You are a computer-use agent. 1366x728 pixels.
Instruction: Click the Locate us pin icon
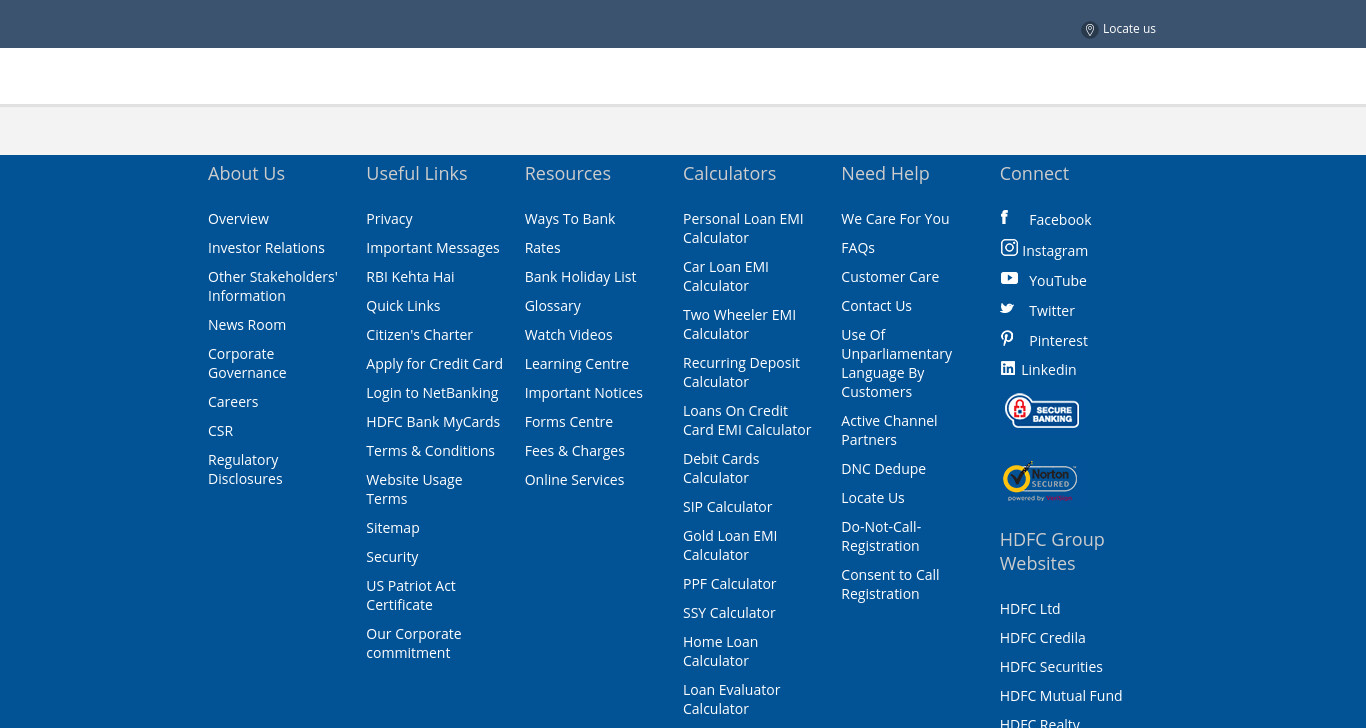coord(1090,30)
